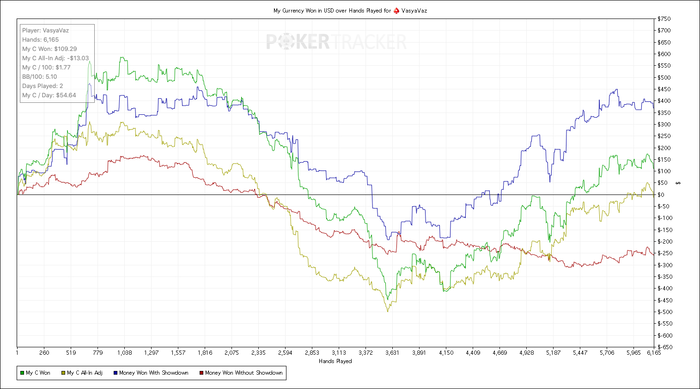This screenshot has width=700, height=389.
Task: Click the red Money Won Without Showdown swatch
Action: 201,373
